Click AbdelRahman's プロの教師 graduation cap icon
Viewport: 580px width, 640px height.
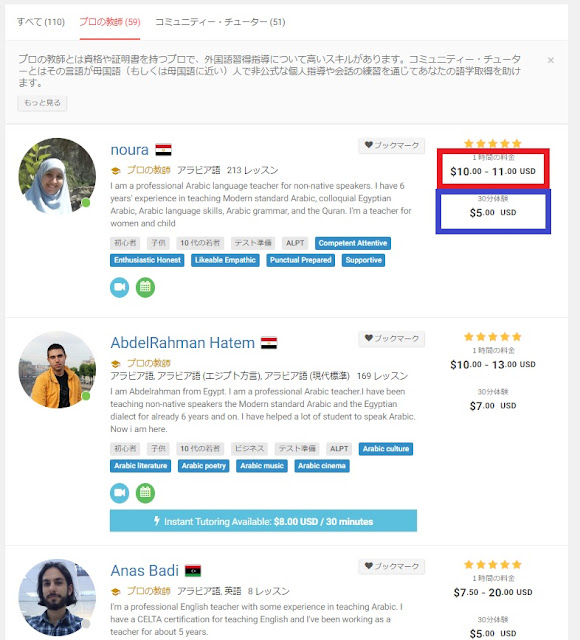[x=116, y=364]
